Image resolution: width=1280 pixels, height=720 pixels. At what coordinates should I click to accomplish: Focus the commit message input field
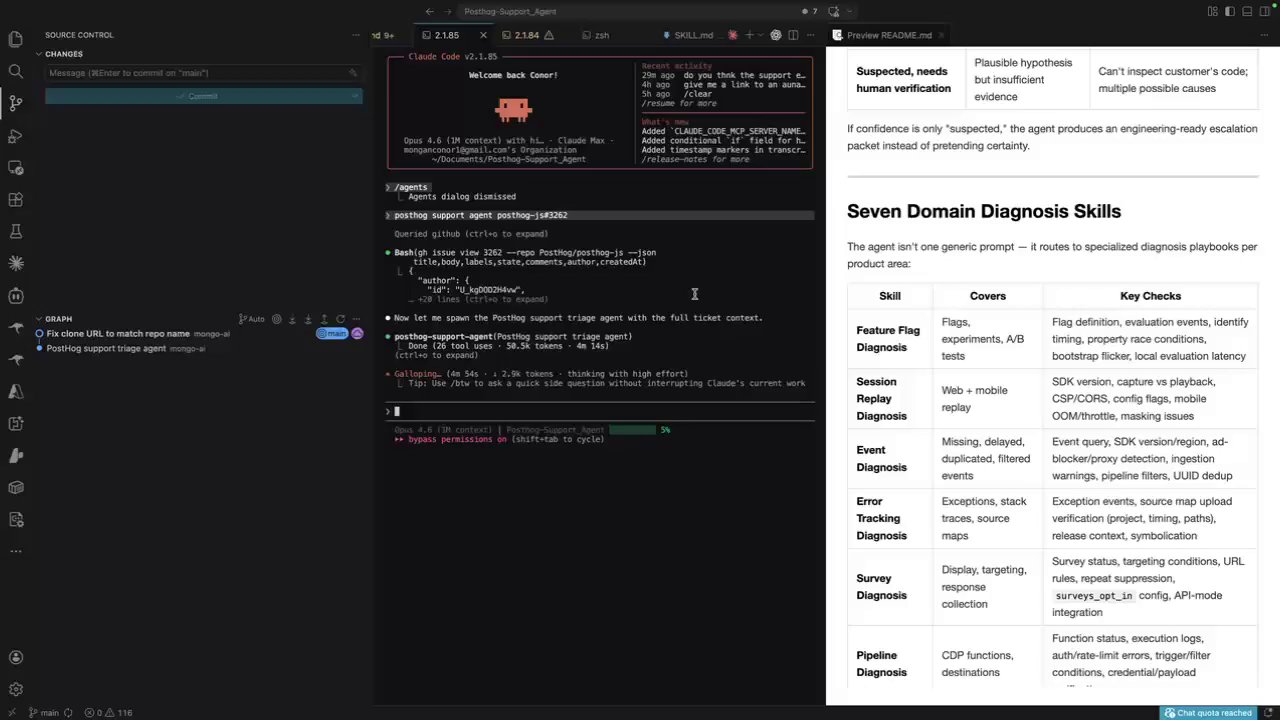(x=203, y=73)
